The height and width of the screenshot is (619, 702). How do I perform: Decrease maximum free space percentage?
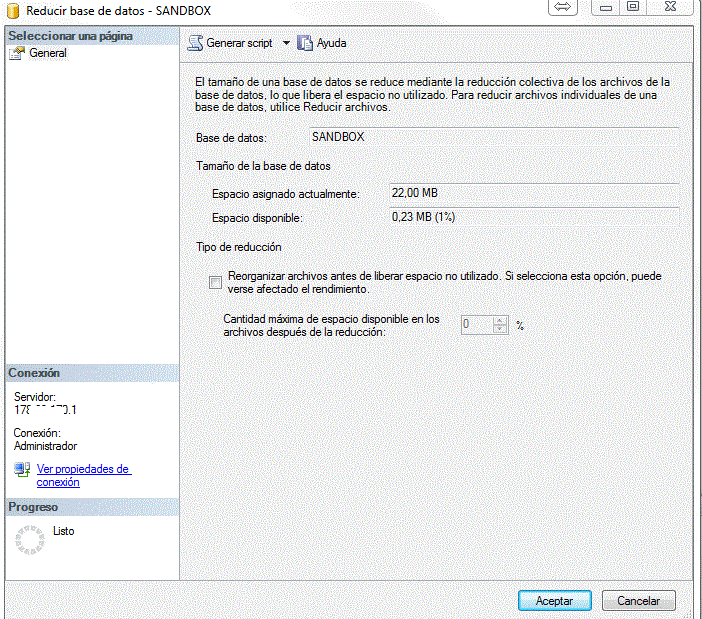(500, 329)
